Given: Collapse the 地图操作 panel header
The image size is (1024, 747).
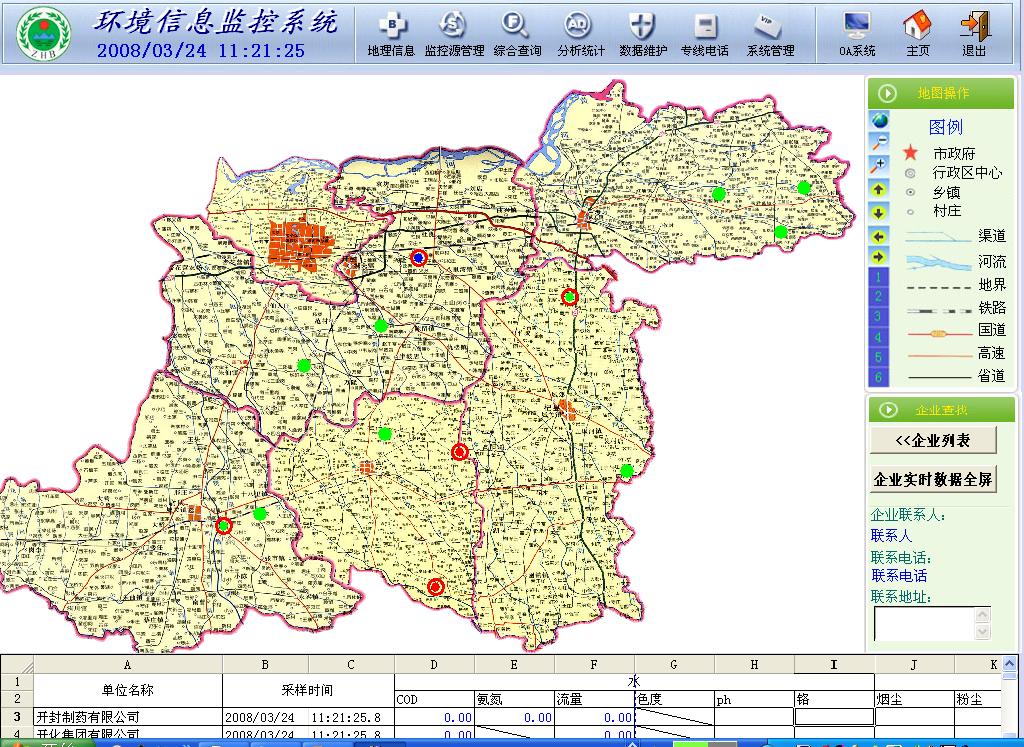Looking at the screenshot, I should tap(887, 93).
